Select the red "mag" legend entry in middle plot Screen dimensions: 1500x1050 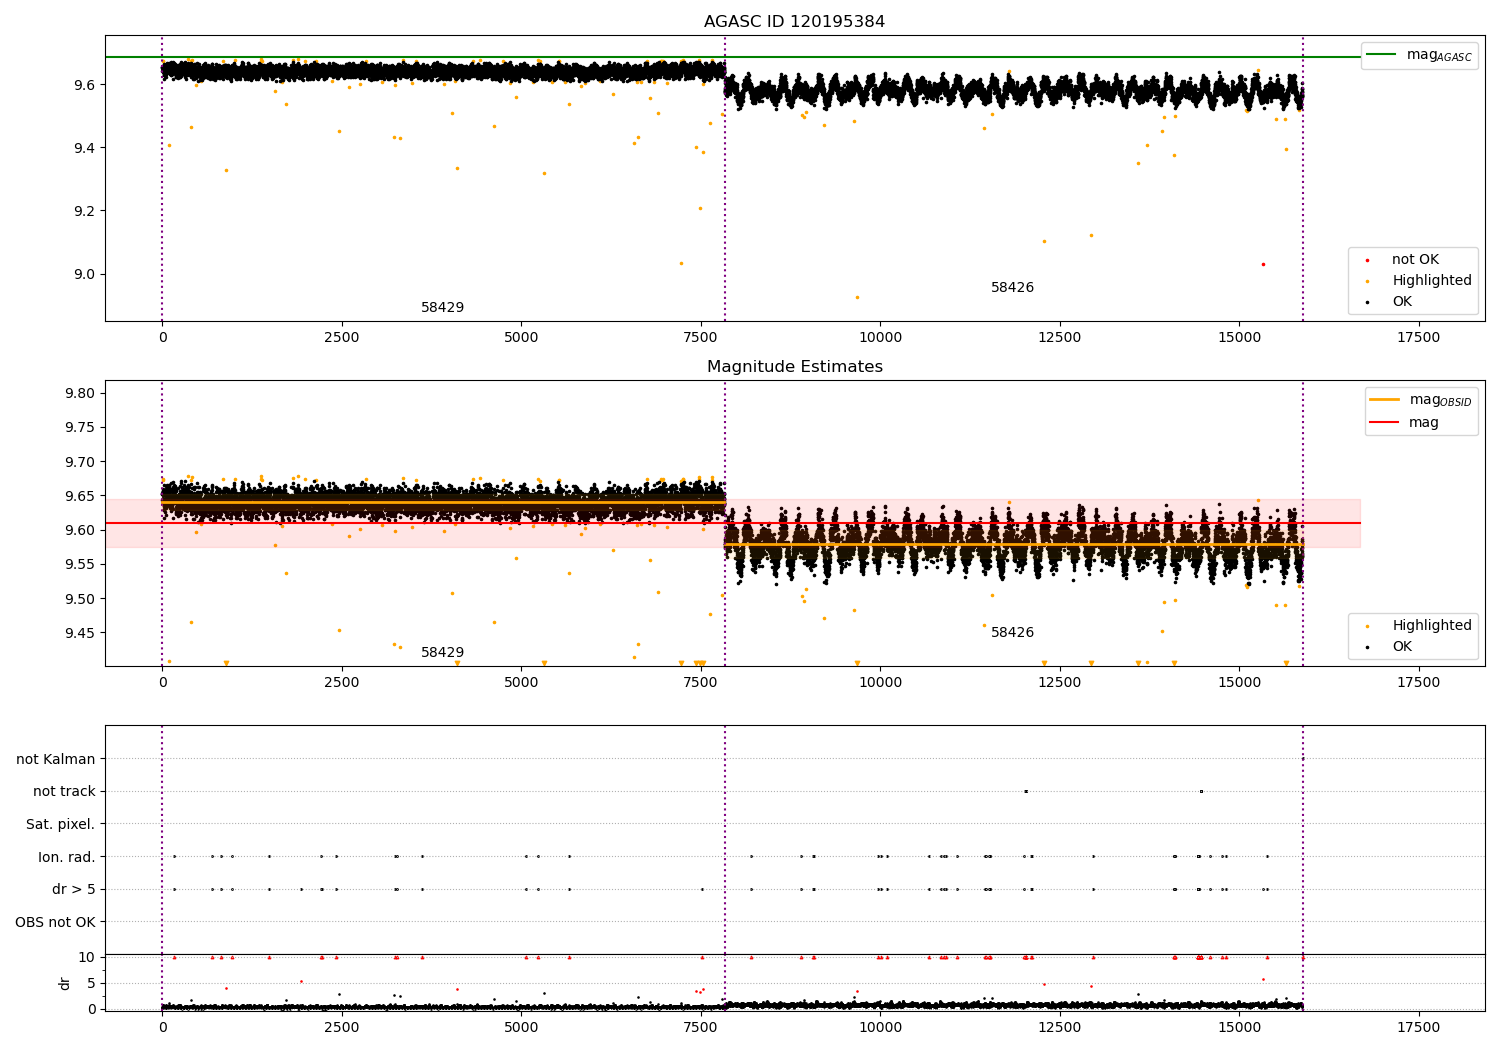coord(1424,423)
